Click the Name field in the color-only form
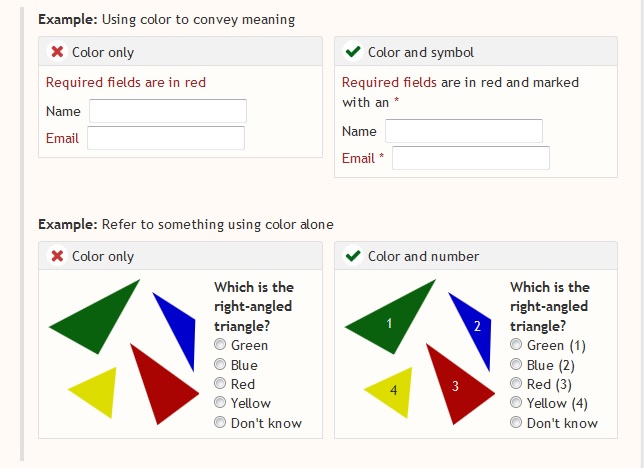The height and width of the screenshot is (468, 644). pos(168,111)
